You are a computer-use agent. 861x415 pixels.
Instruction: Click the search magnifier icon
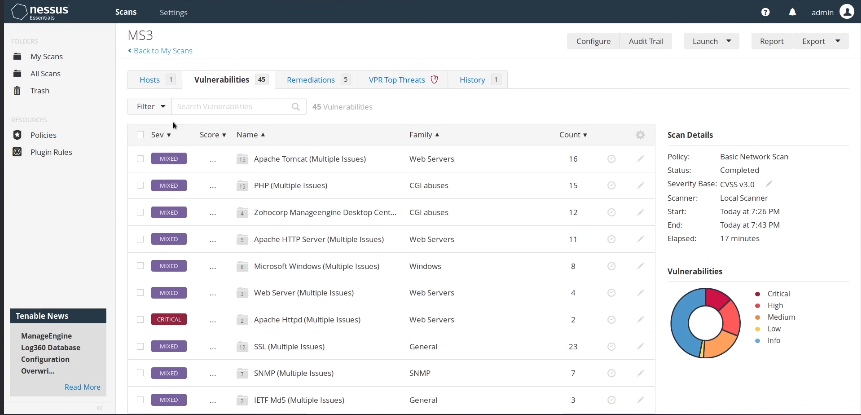coord(296,106)
